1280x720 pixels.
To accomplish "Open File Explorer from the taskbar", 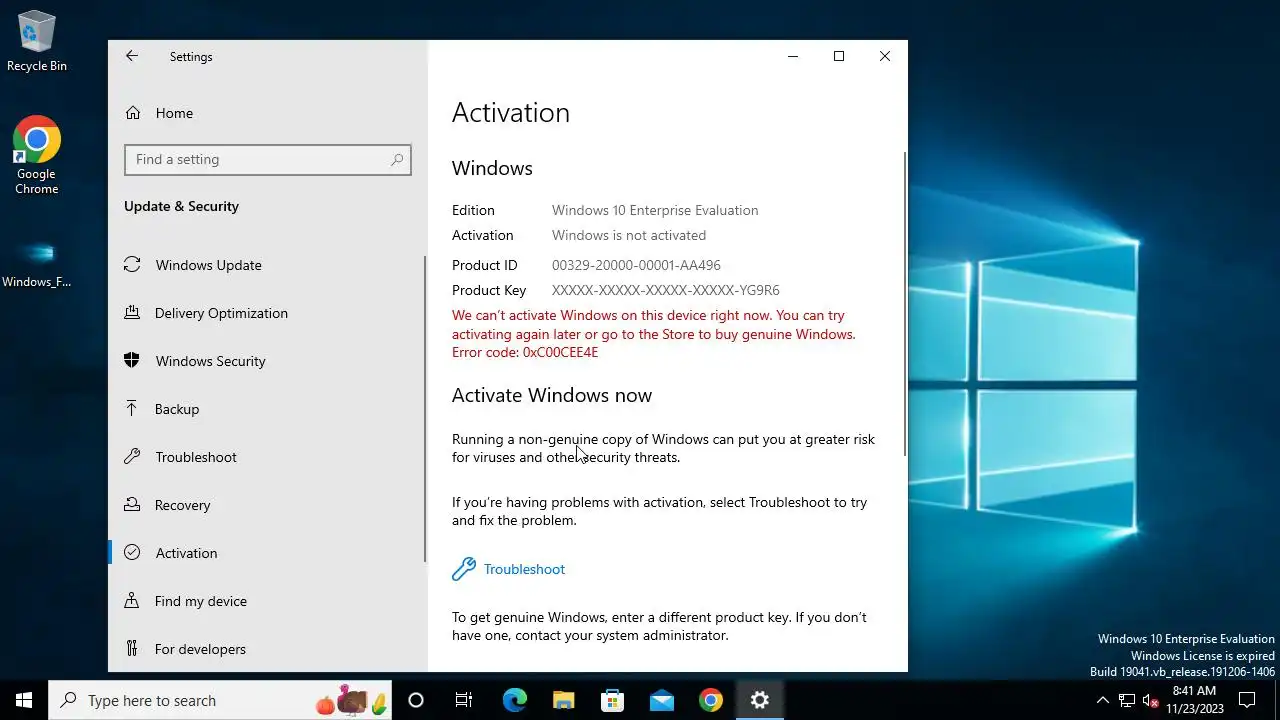I will tap(563, 700).
